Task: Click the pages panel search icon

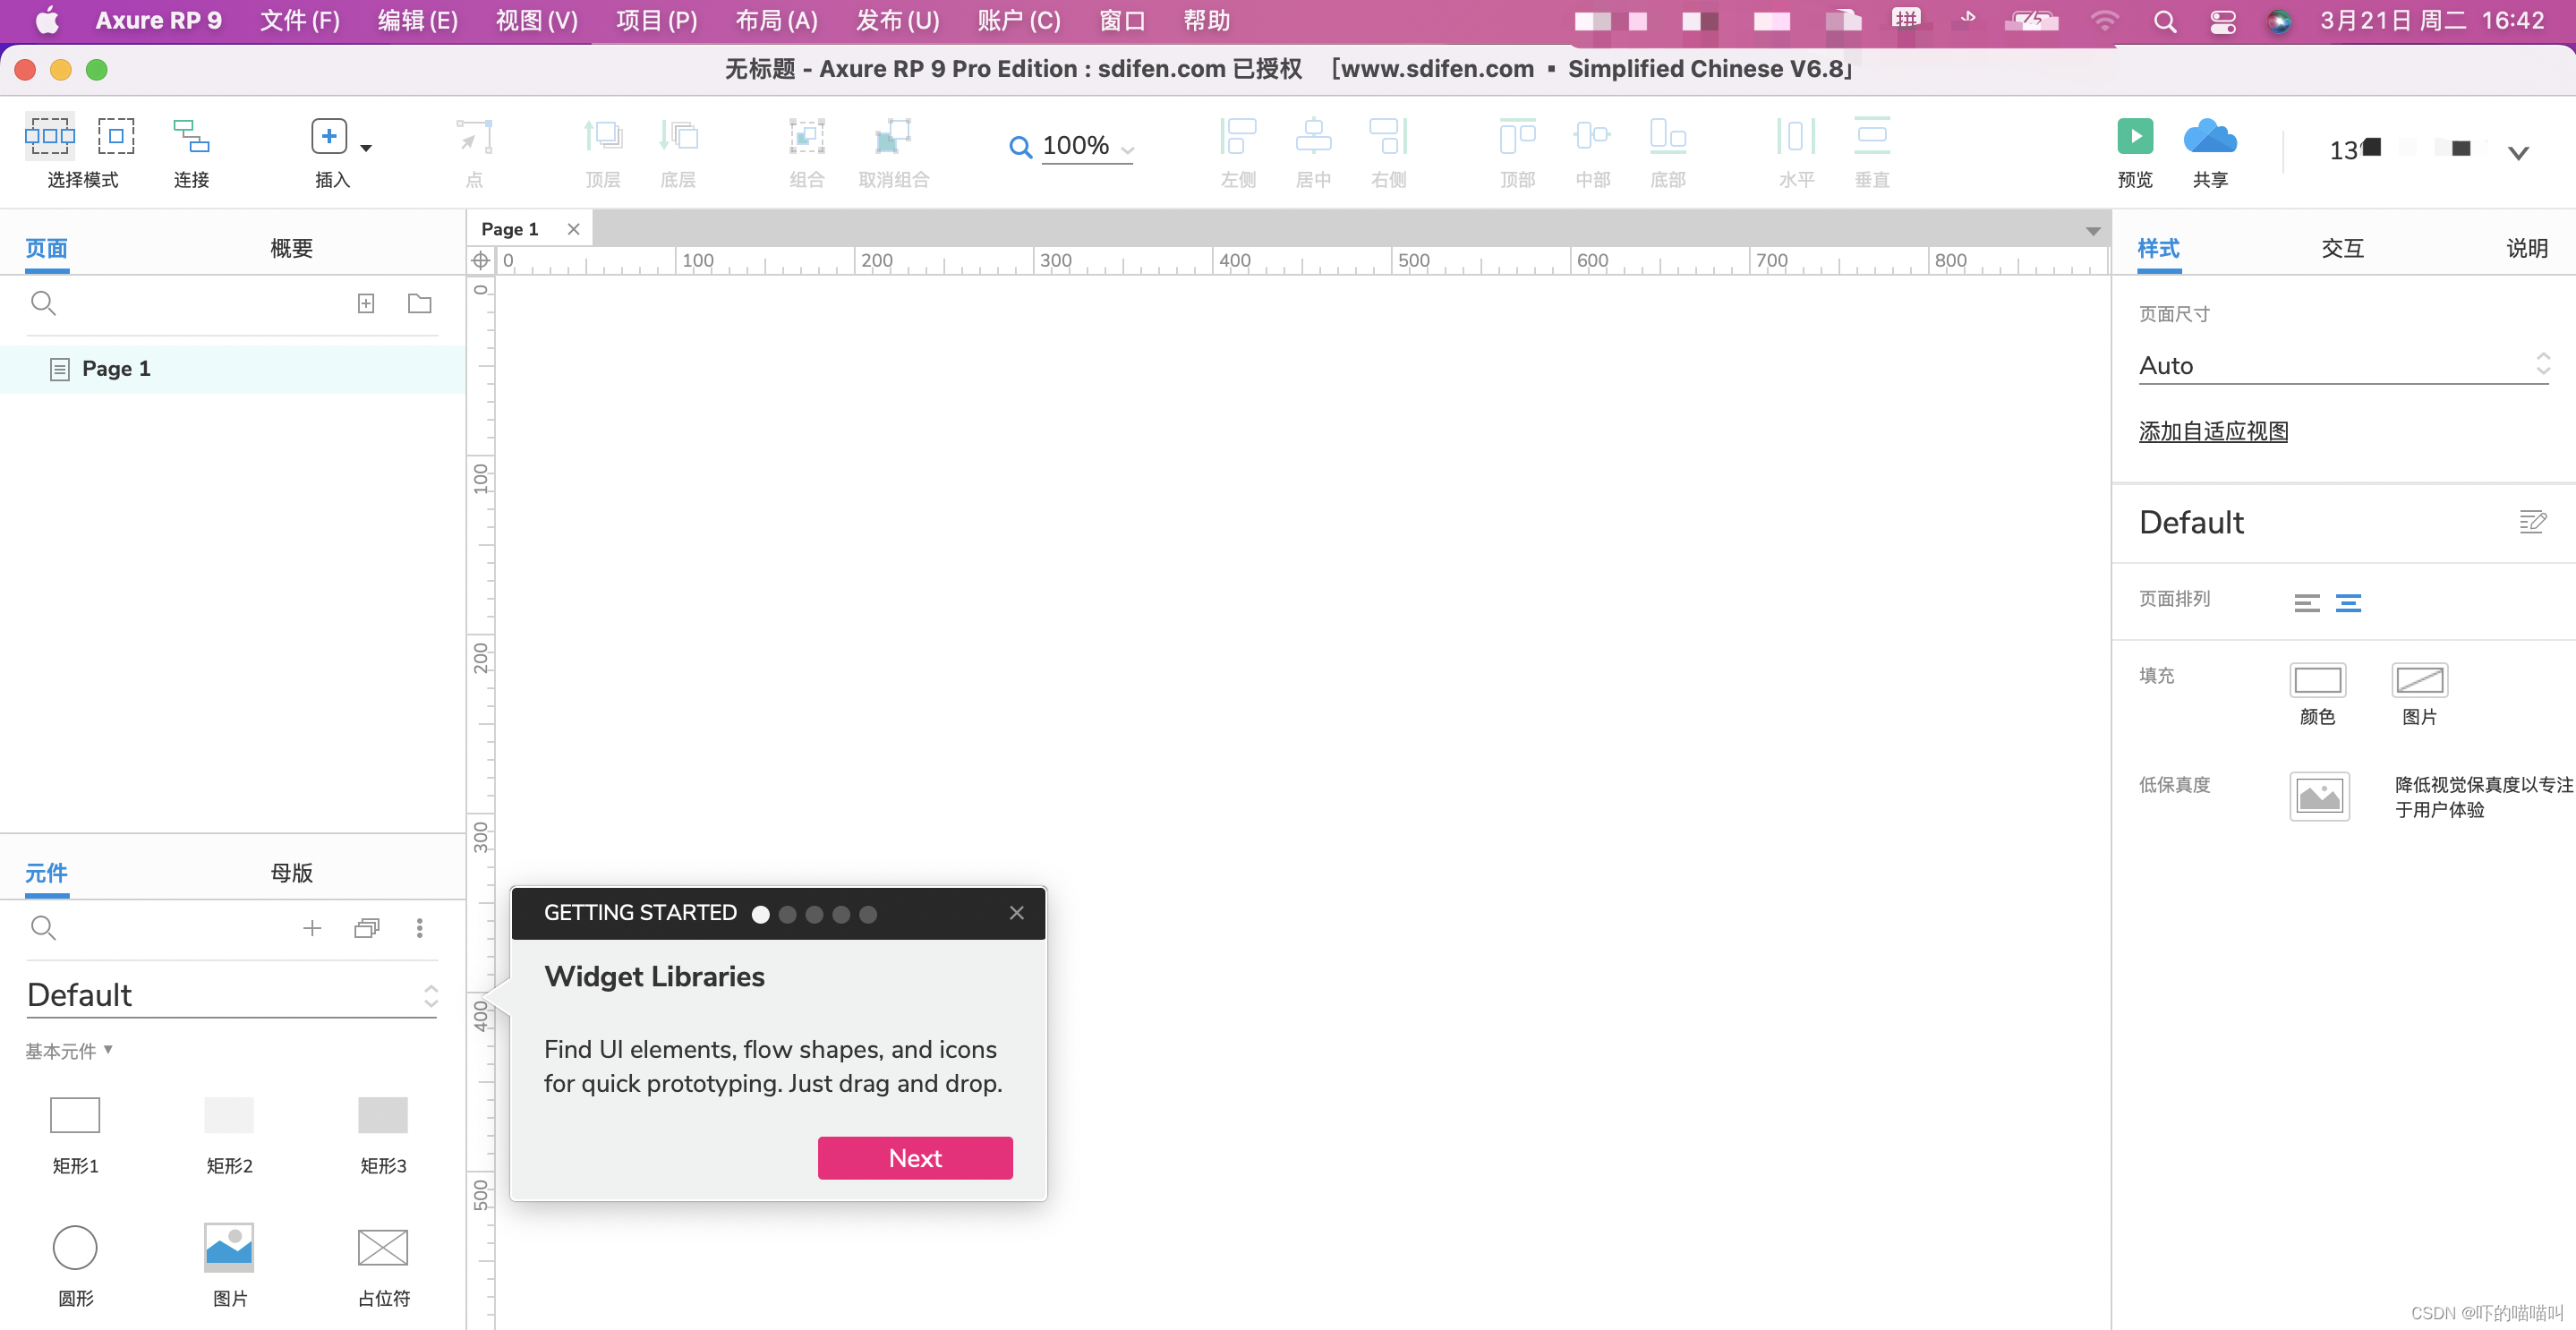Action: 43,303
